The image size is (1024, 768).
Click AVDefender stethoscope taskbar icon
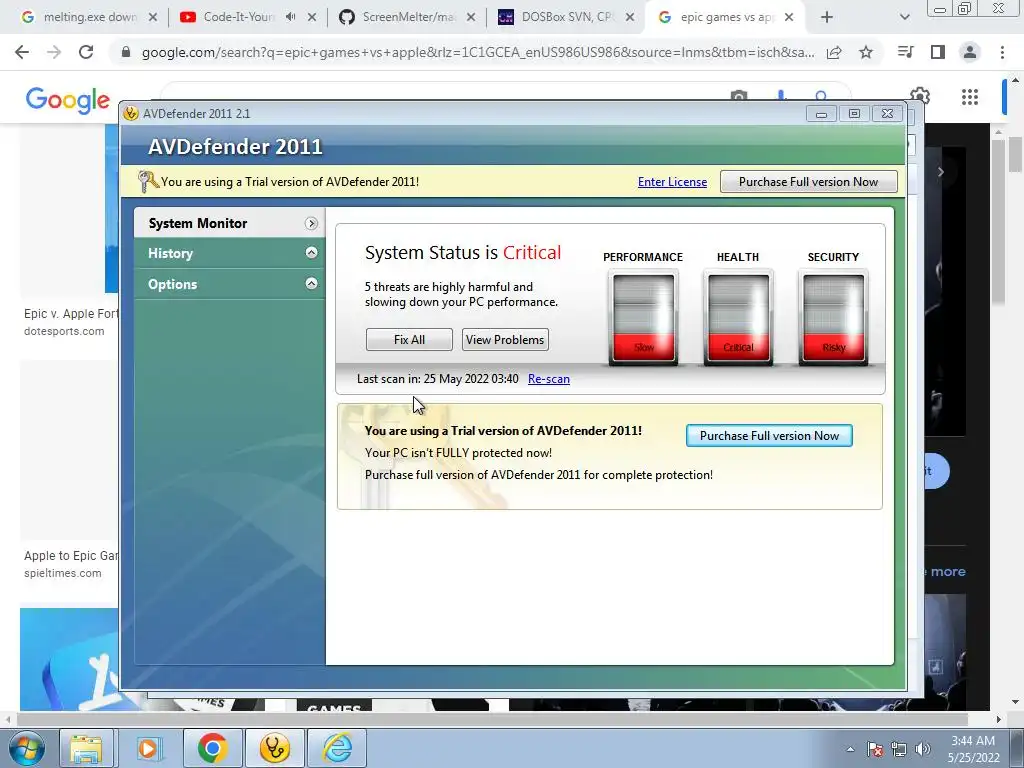tap(274, 748)
